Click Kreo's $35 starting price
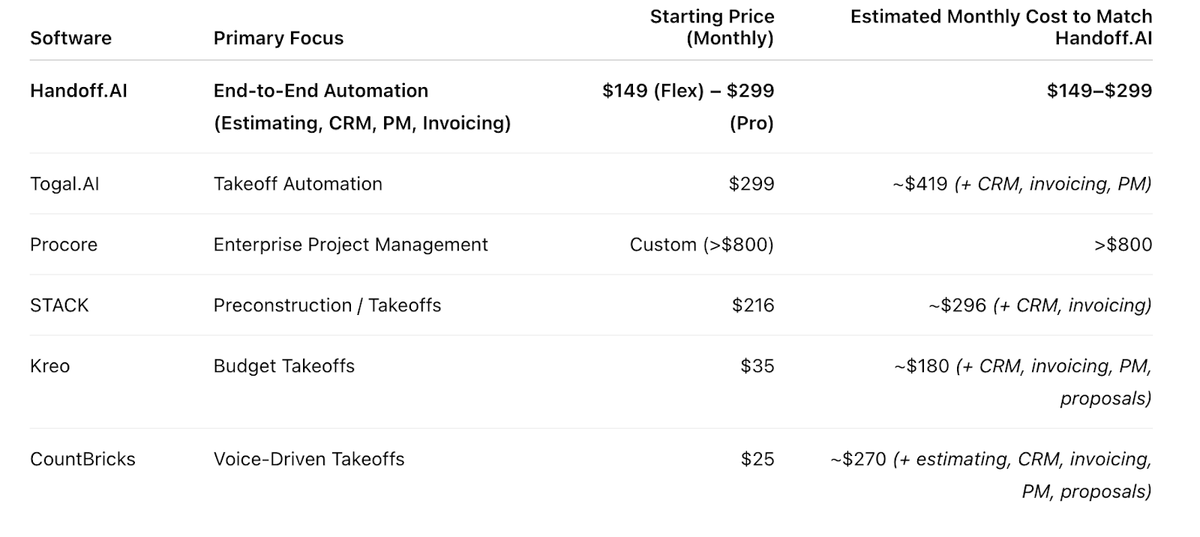This screenshot has width=1200, height=537. tap(757, 366)
